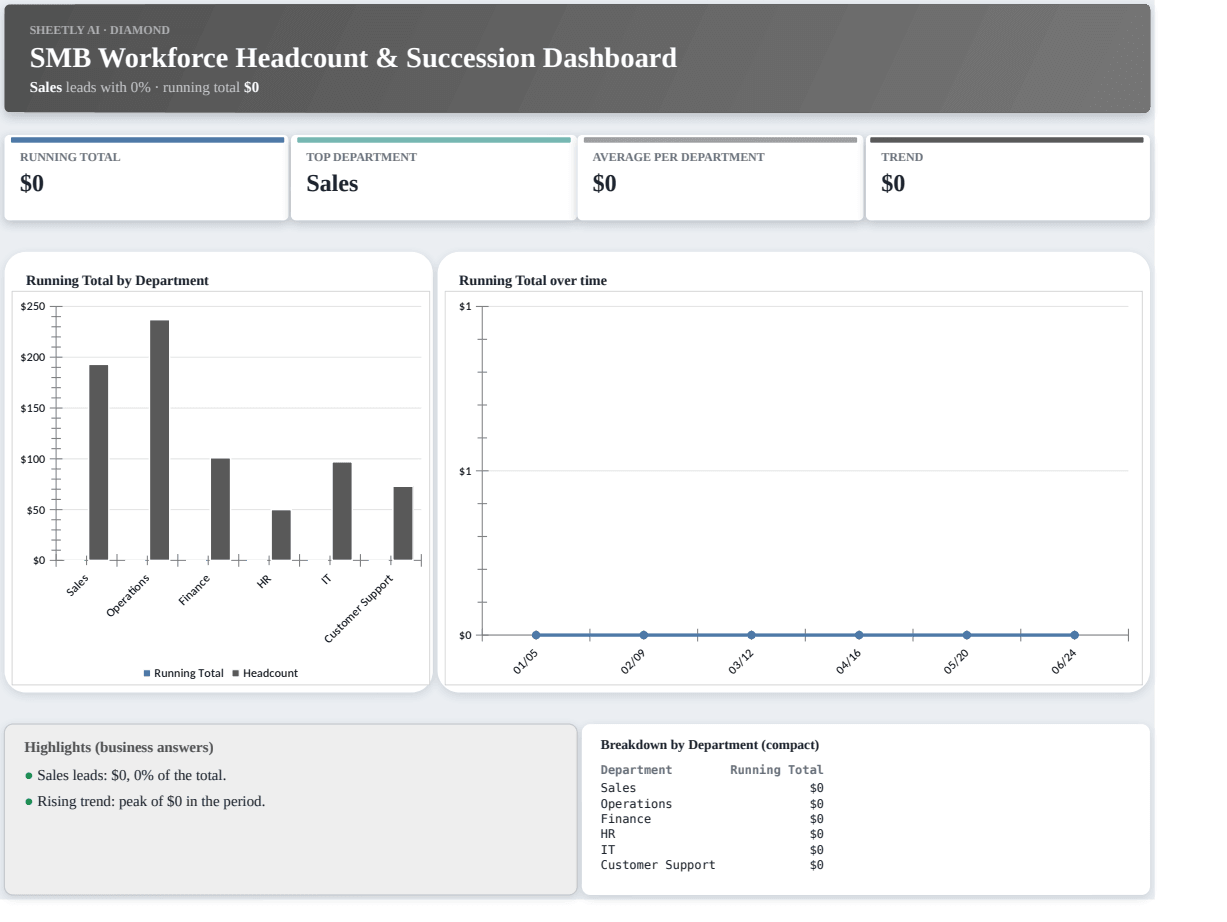Click the 'SHEETLY AI · DIAMOND' label
Image resolution: width=1227 pixels, height=922 pixels.
click(x=100, y=30)
